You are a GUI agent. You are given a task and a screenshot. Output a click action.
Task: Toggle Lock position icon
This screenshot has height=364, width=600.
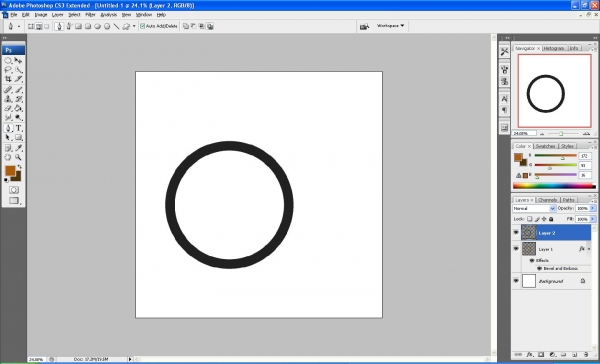click(x=544, y=219)
